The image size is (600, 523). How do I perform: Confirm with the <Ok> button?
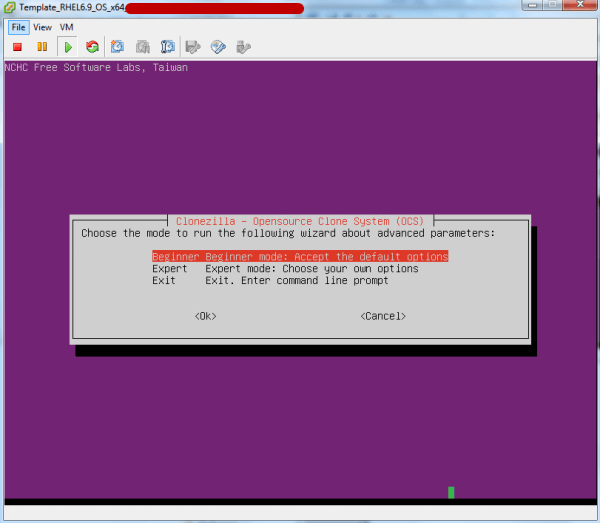[x=205, y=316]
